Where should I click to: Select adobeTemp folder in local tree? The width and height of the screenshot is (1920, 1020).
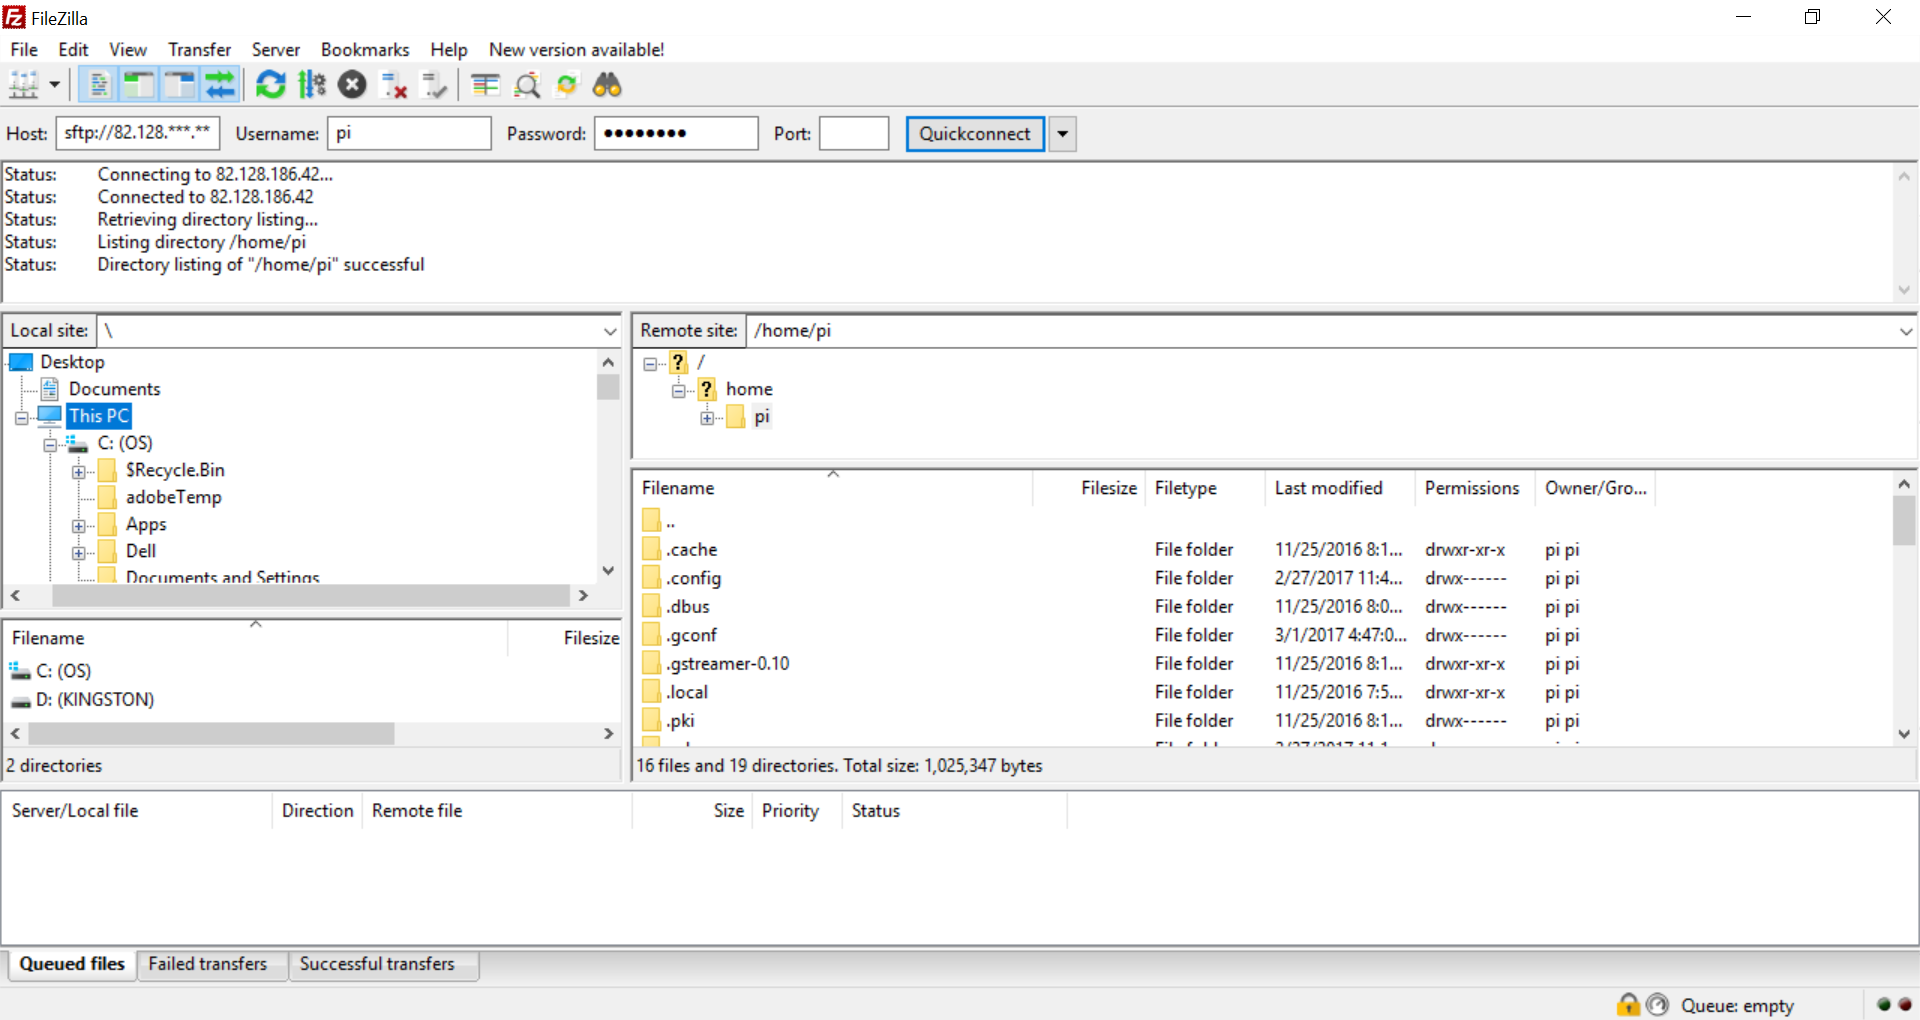pos(173,497)
